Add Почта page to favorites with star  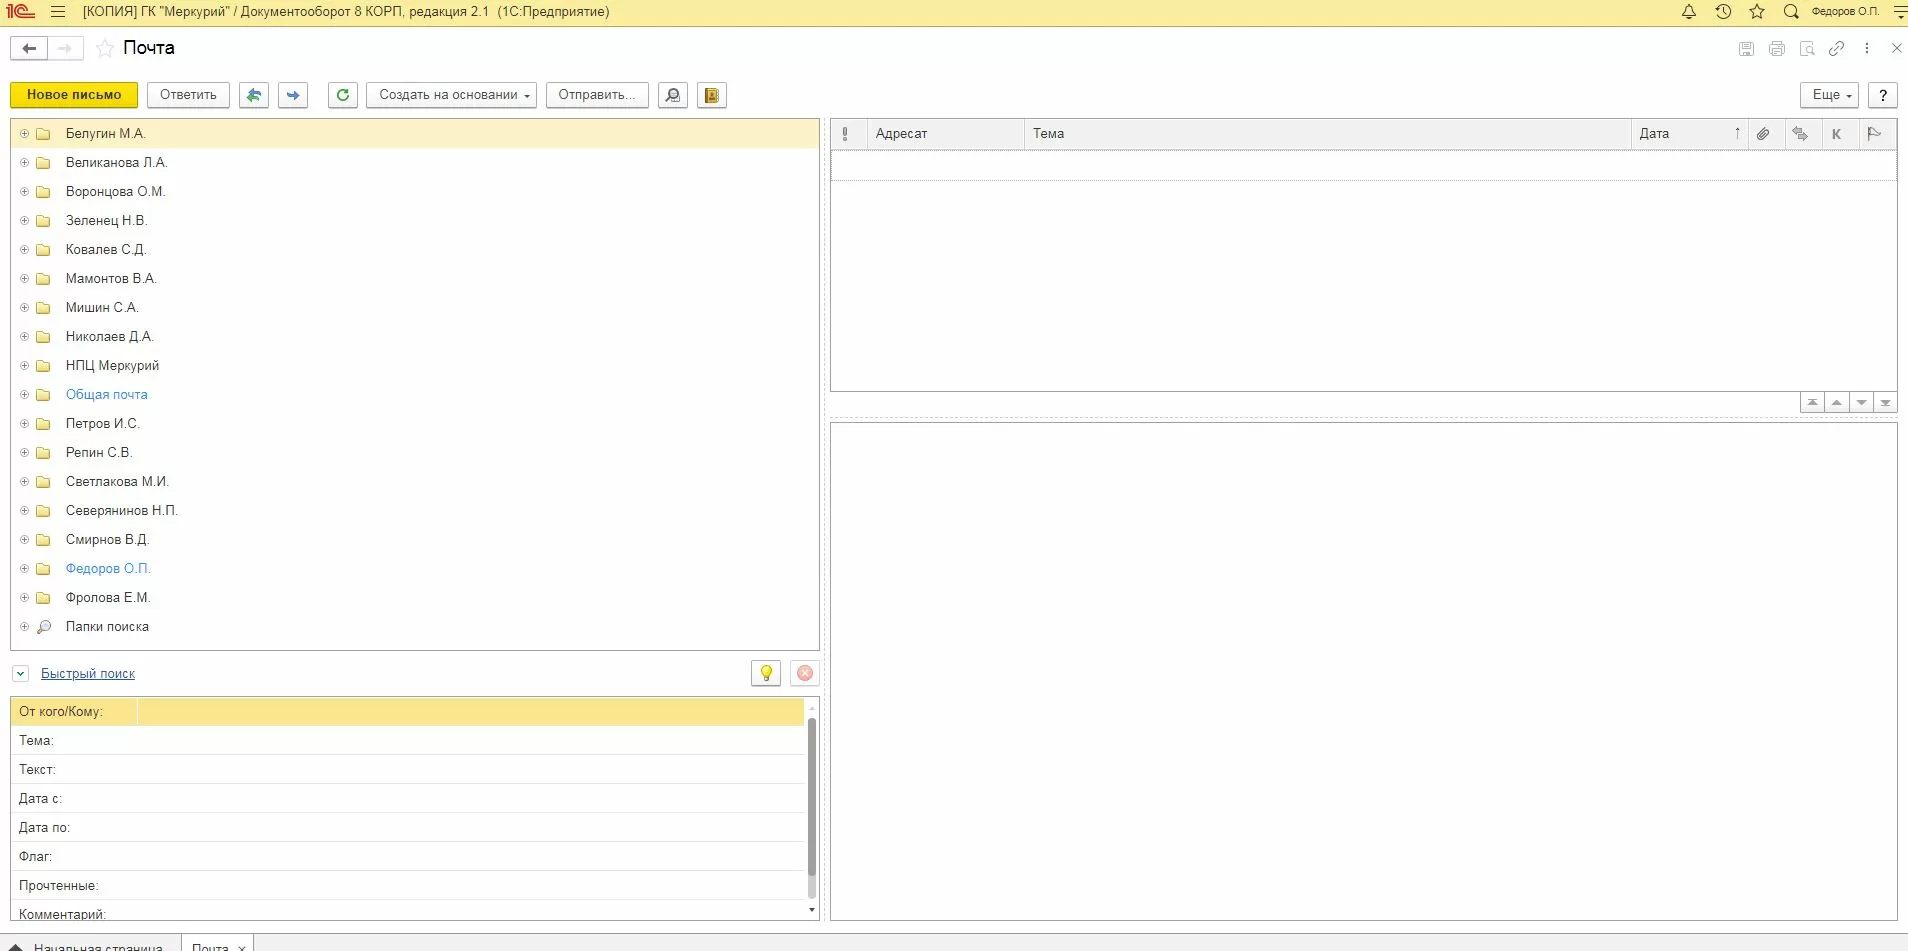coord(105,48)
